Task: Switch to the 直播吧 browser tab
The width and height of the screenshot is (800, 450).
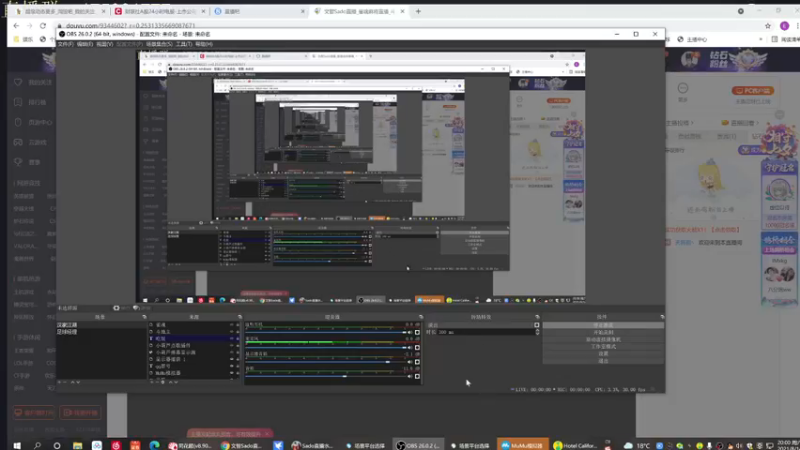Action: point(259,11)
